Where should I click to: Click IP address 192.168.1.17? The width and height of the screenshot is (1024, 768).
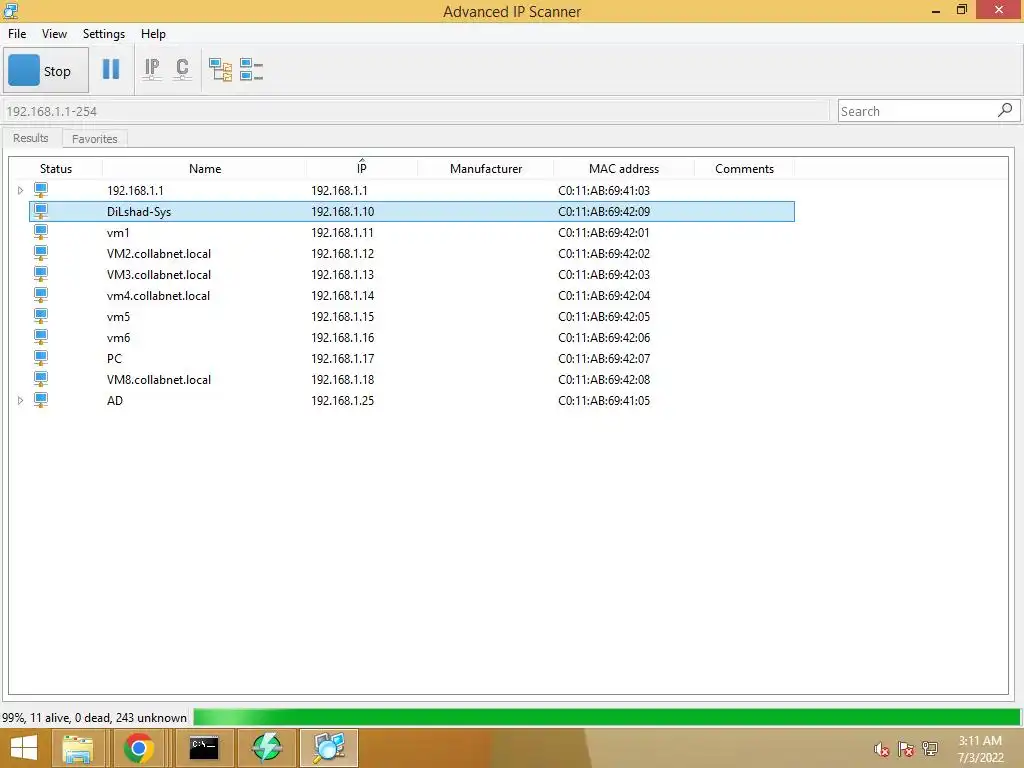(342, 359)
